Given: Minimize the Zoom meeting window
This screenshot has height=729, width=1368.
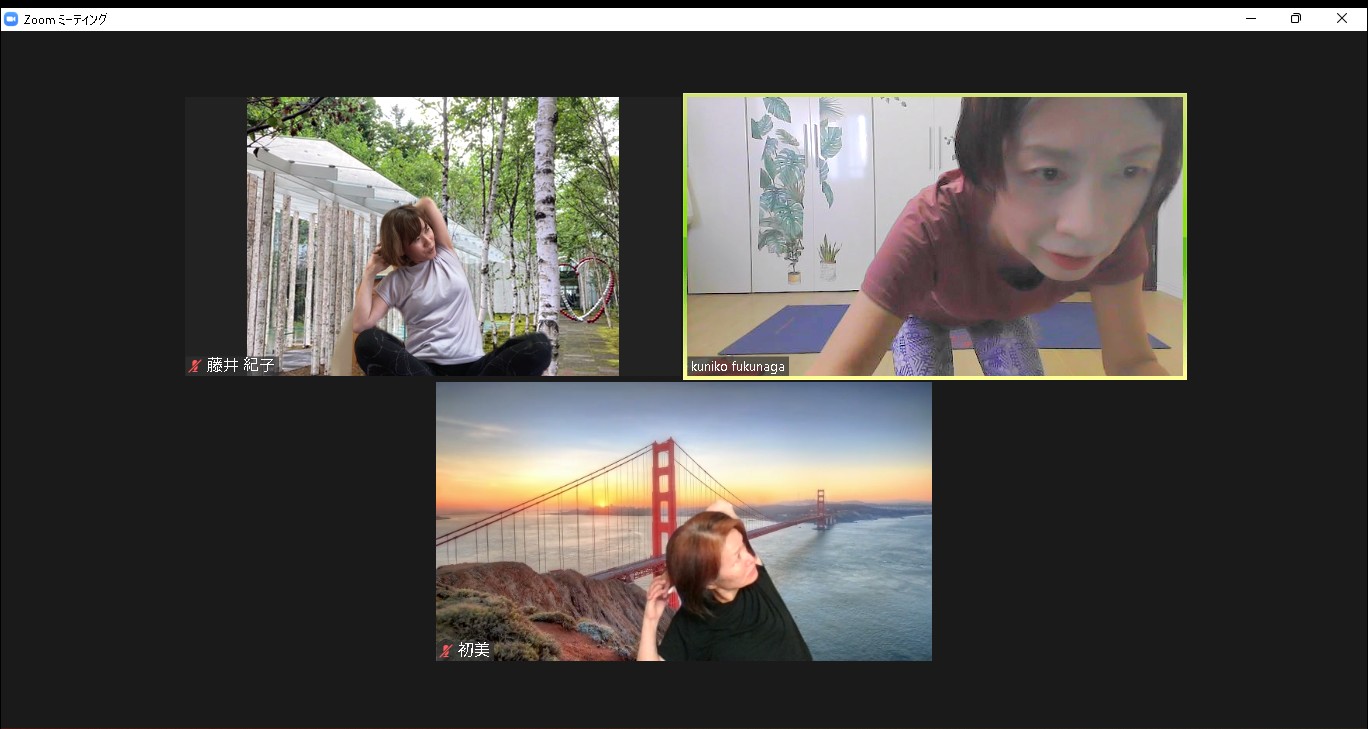Looking at the screenshot, I should point(1250,19).
